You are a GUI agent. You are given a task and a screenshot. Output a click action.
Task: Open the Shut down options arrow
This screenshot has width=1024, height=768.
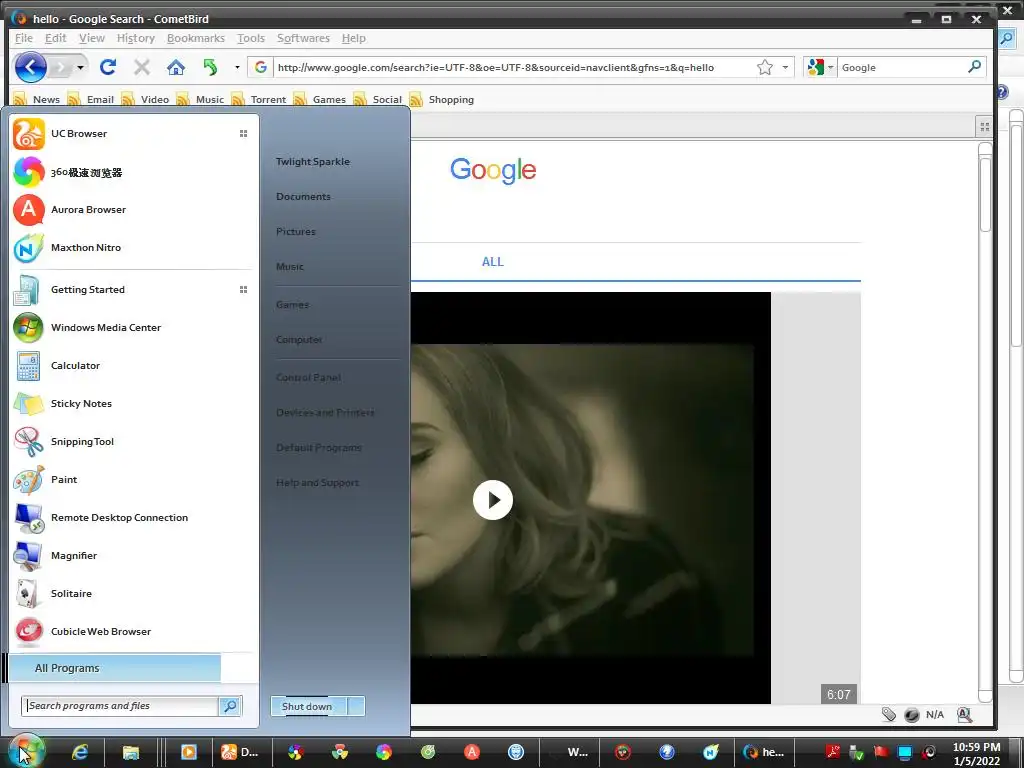(357, 706)
